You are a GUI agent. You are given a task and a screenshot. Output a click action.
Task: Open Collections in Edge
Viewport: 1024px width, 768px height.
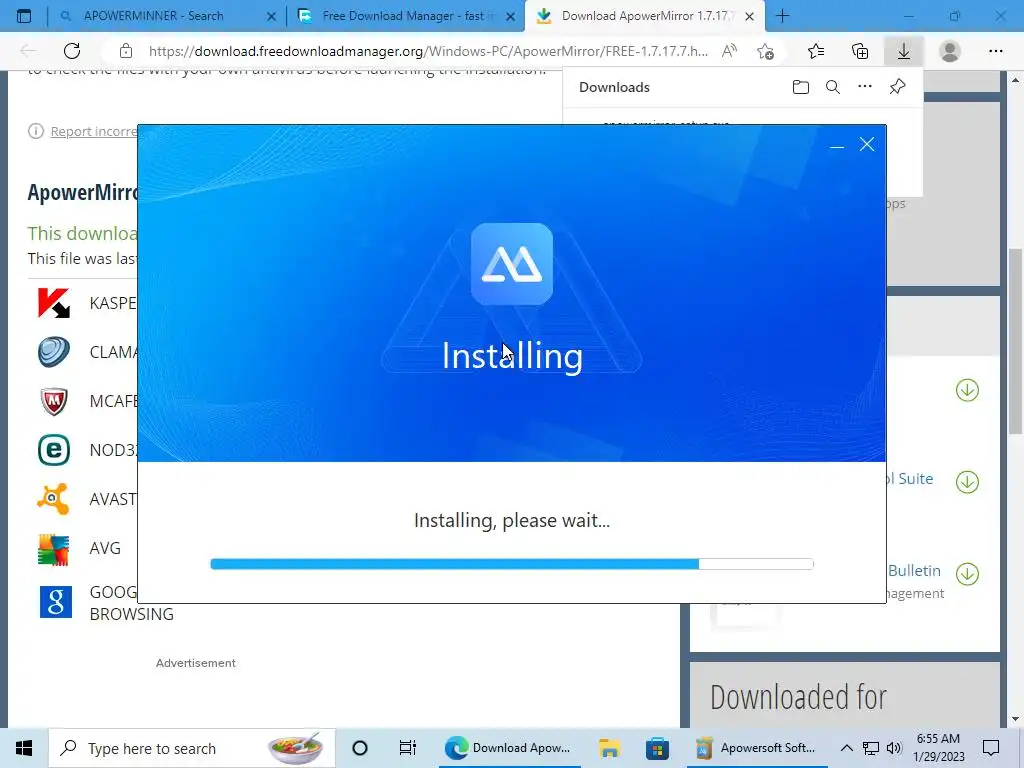click(x=860, y=51)
